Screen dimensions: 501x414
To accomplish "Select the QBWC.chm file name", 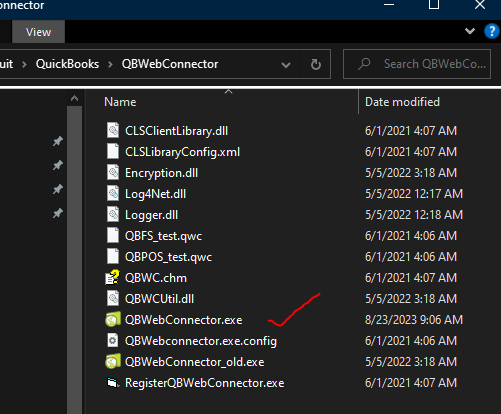I will pos(156,278).
